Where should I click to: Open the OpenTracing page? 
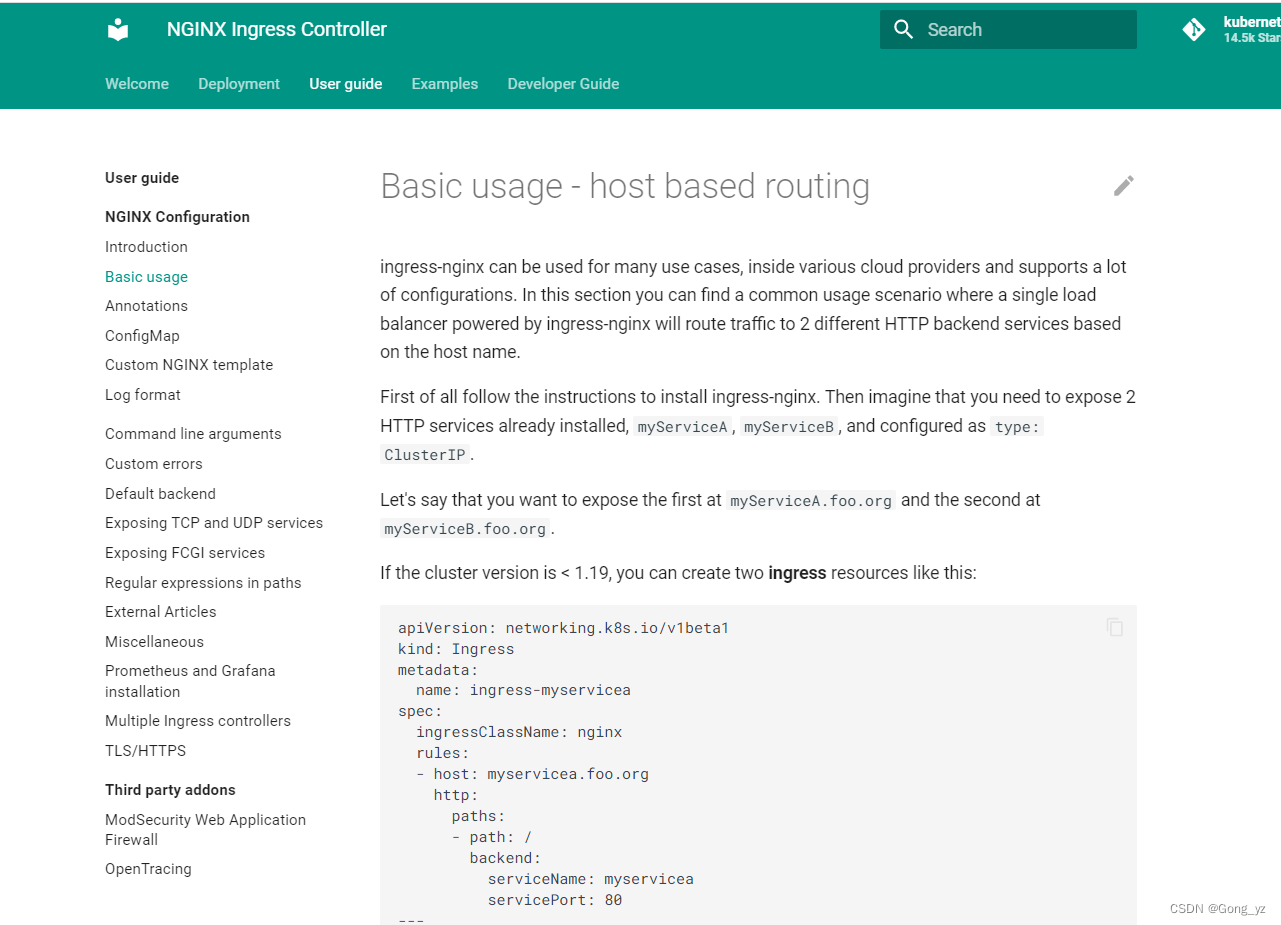148,869
